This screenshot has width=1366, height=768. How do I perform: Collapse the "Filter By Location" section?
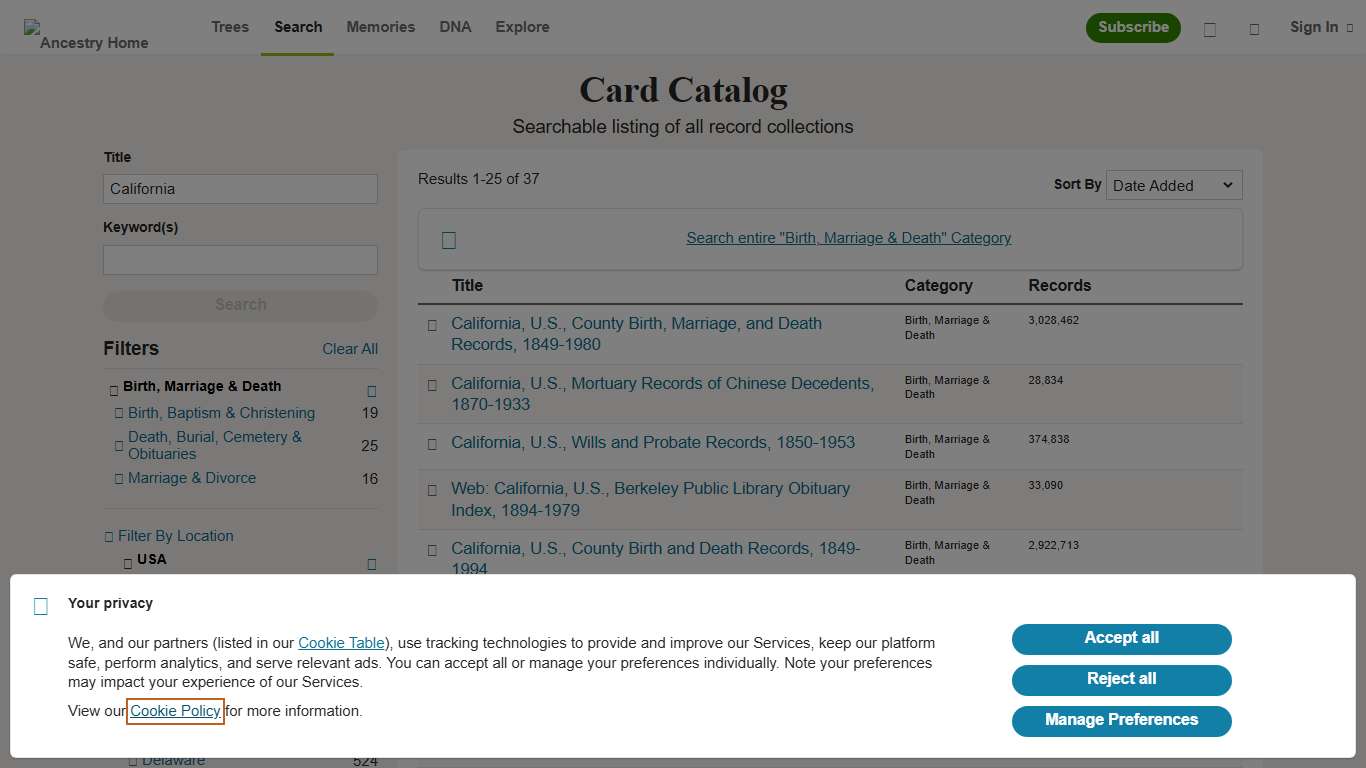[108, 536]
